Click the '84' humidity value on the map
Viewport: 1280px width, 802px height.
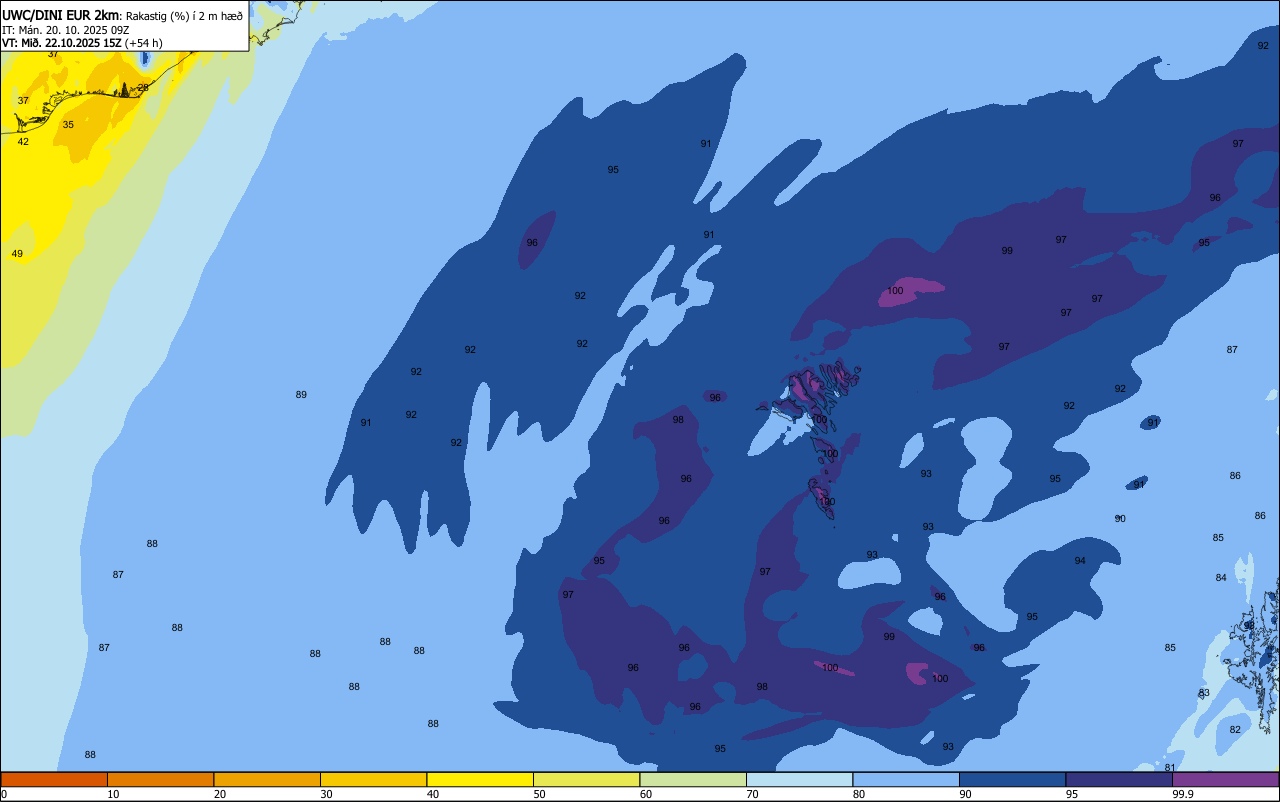1221,578
